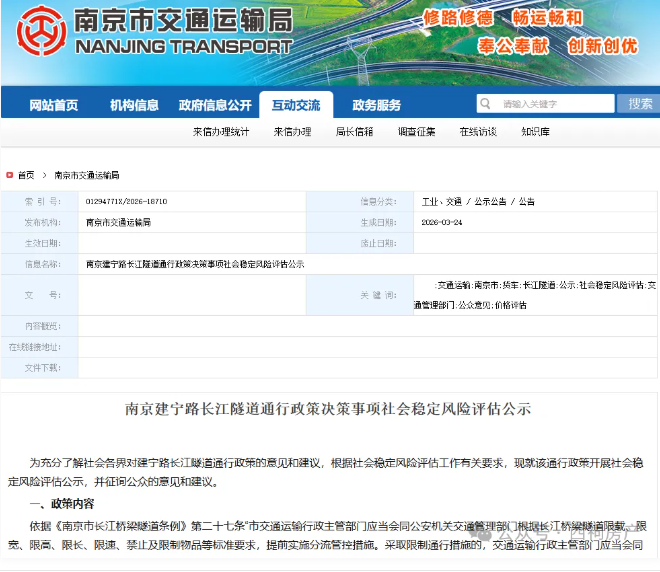Click the red home icon in breadcrumb
Image resolution: width=660 pixels, height=572 pixels.
[x=10, y=174]
